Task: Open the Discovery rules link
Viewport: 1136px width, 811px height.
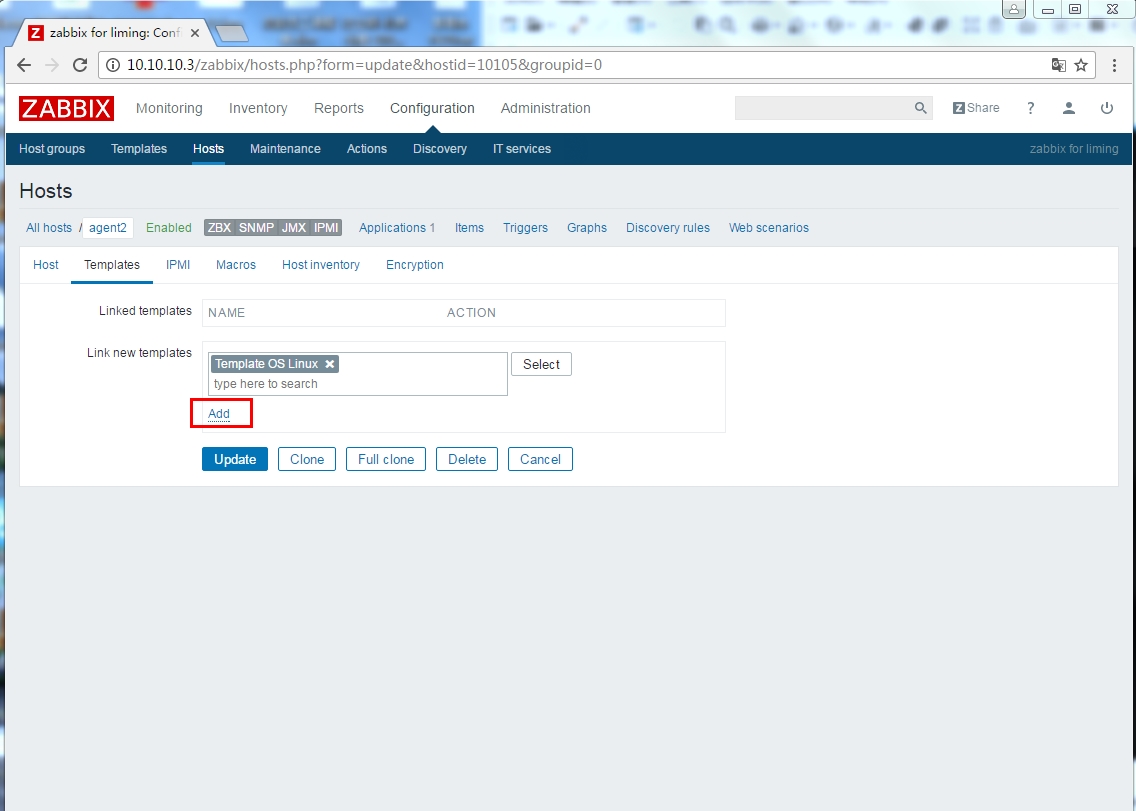Action: 668,228
